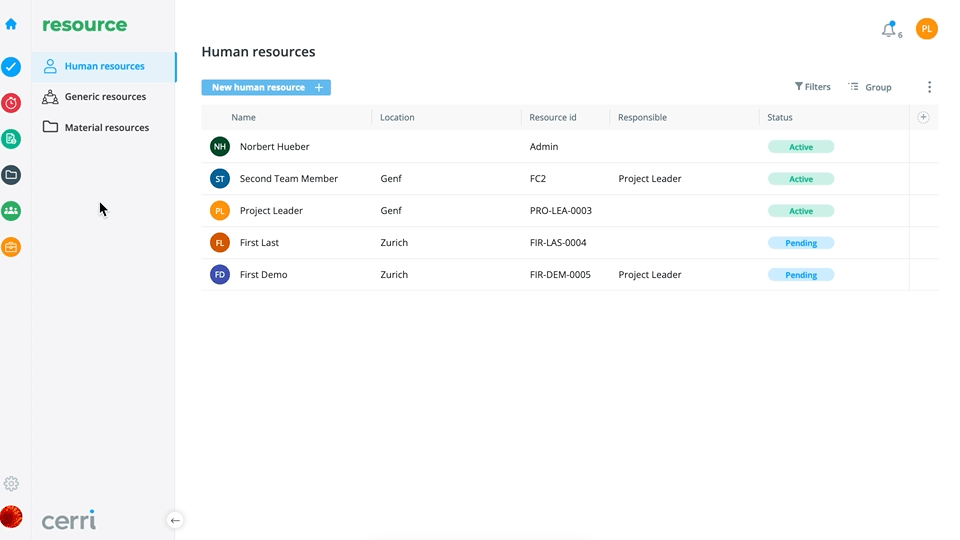Open the PL user profile avatar
This screenshot has height=540, width=960.
pyautogui.click(x=927, y=29)
